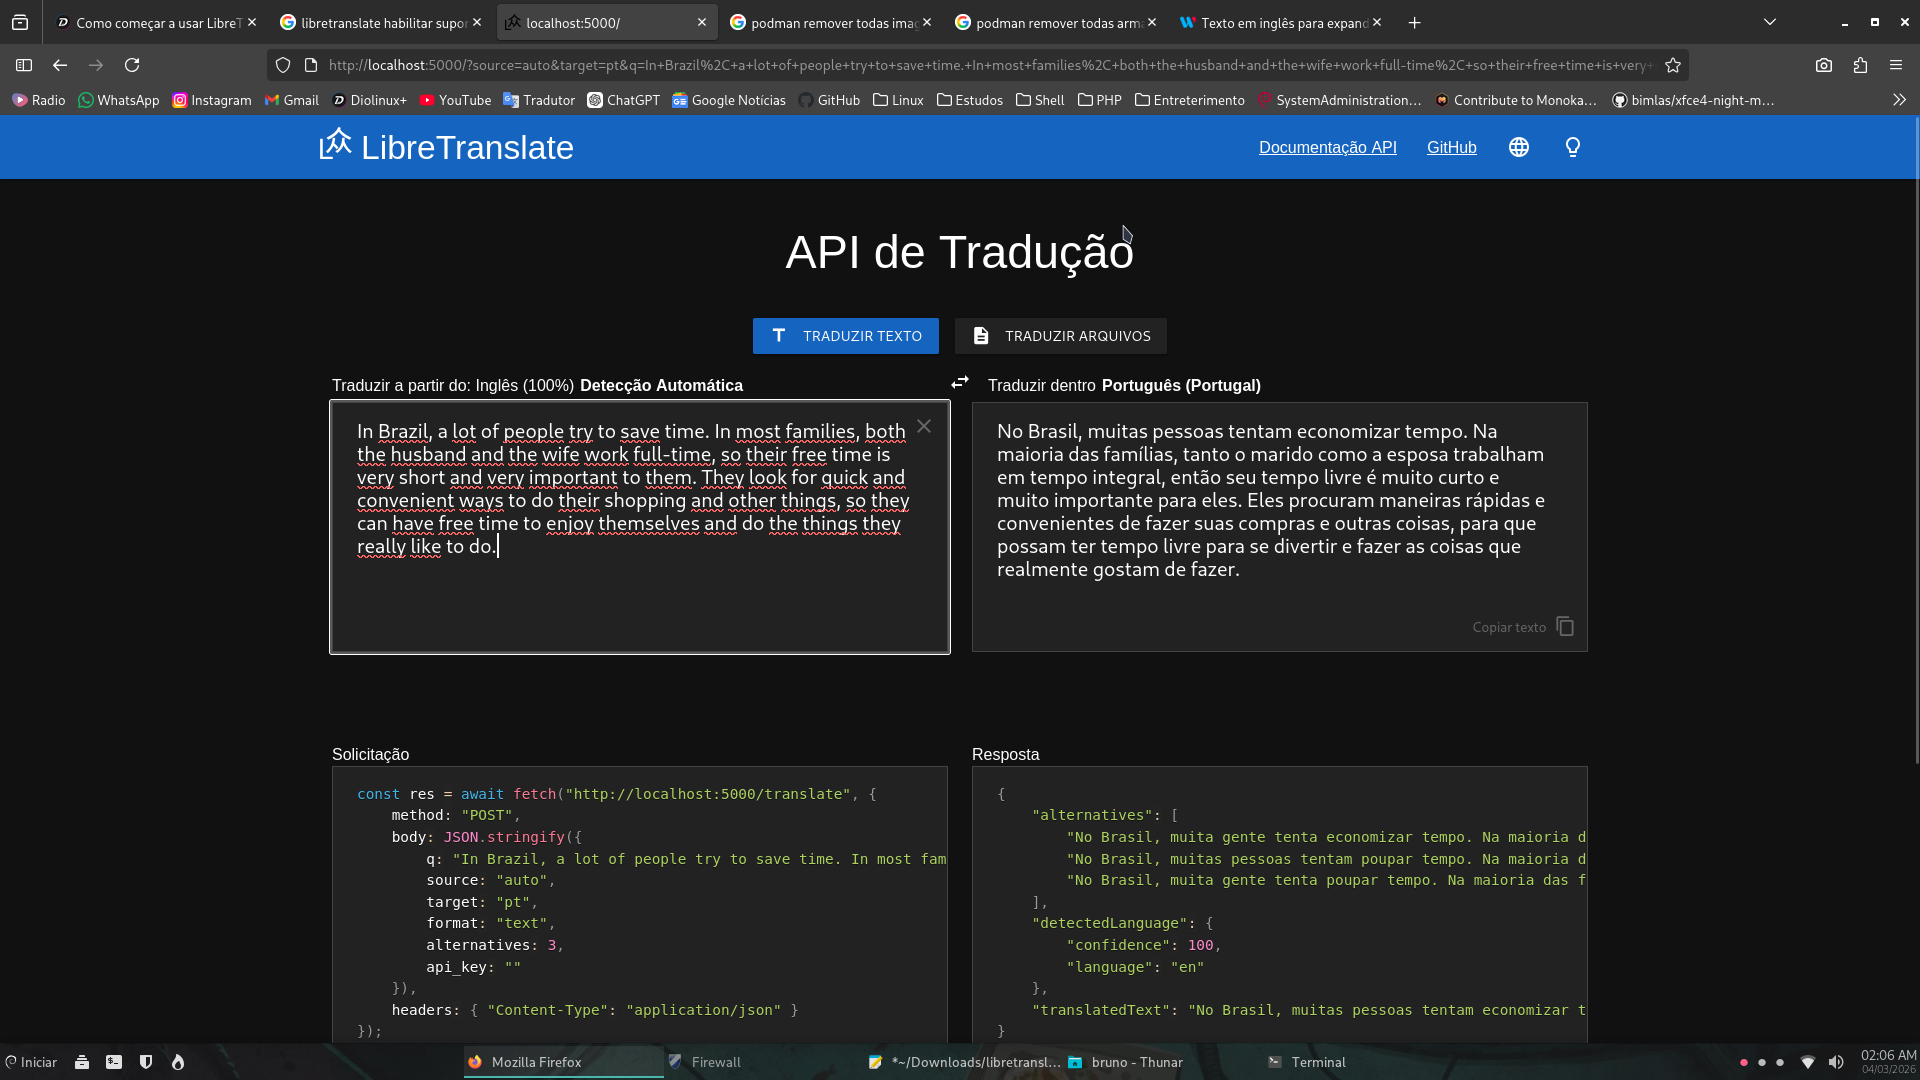This screenshot has width=1920, height=1080.
Task: Open Firefox extensions puzzle icon
Action: [1860, 66]
